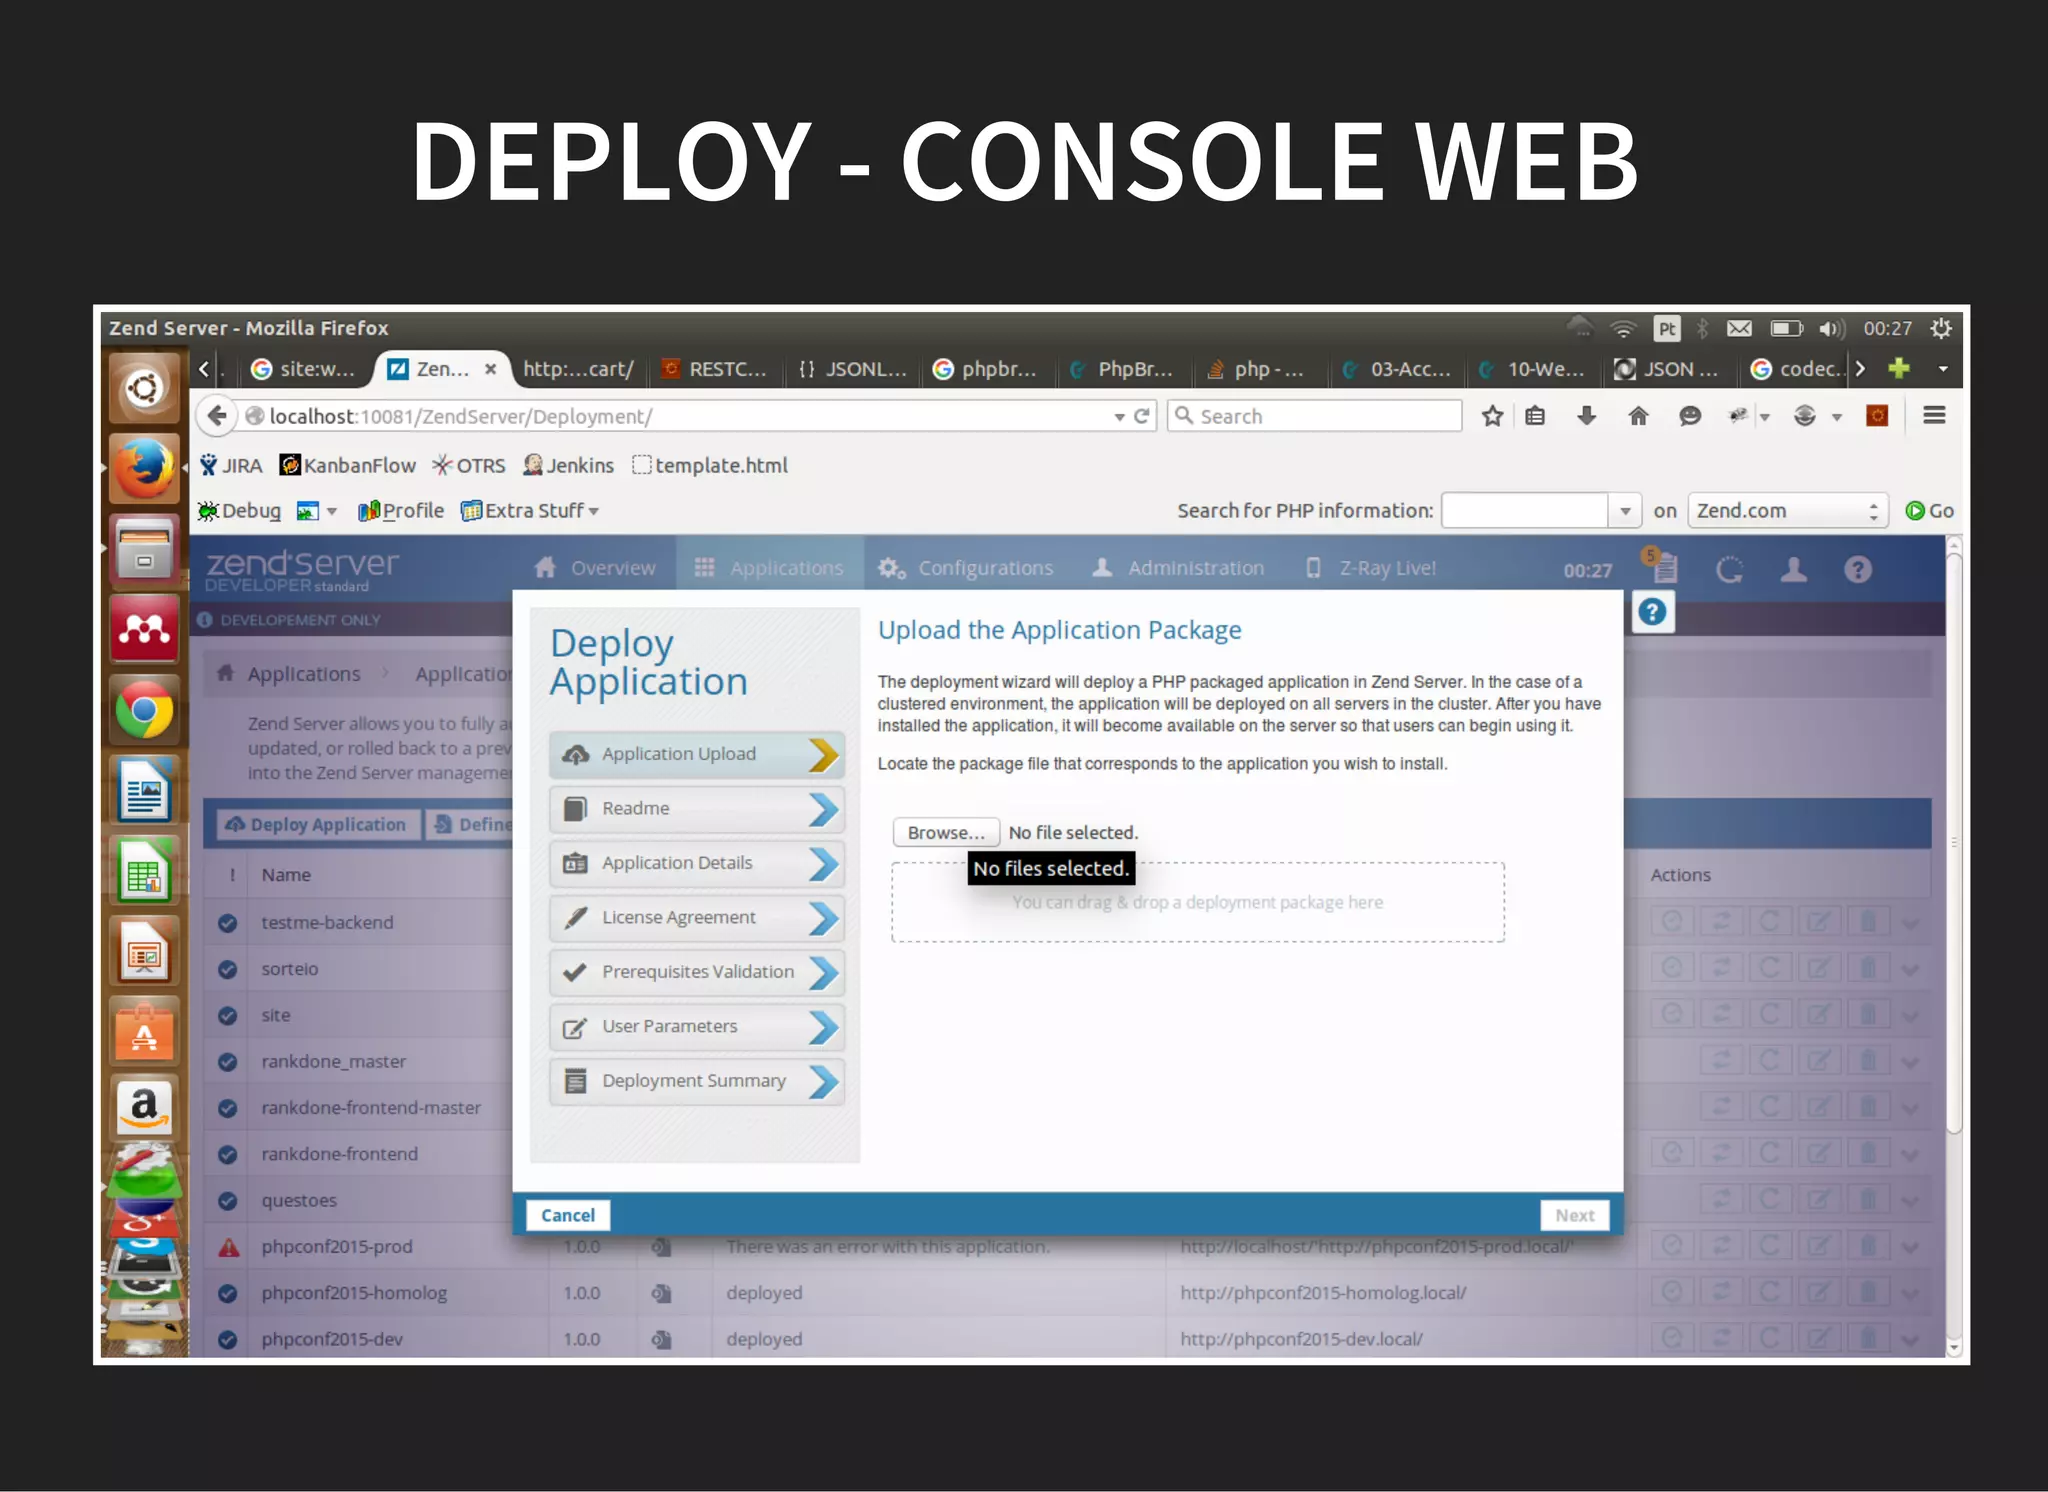The image size is (2048, 1492).
Task: Click the status check icon for testme-backend
Action: pos(227,922)
